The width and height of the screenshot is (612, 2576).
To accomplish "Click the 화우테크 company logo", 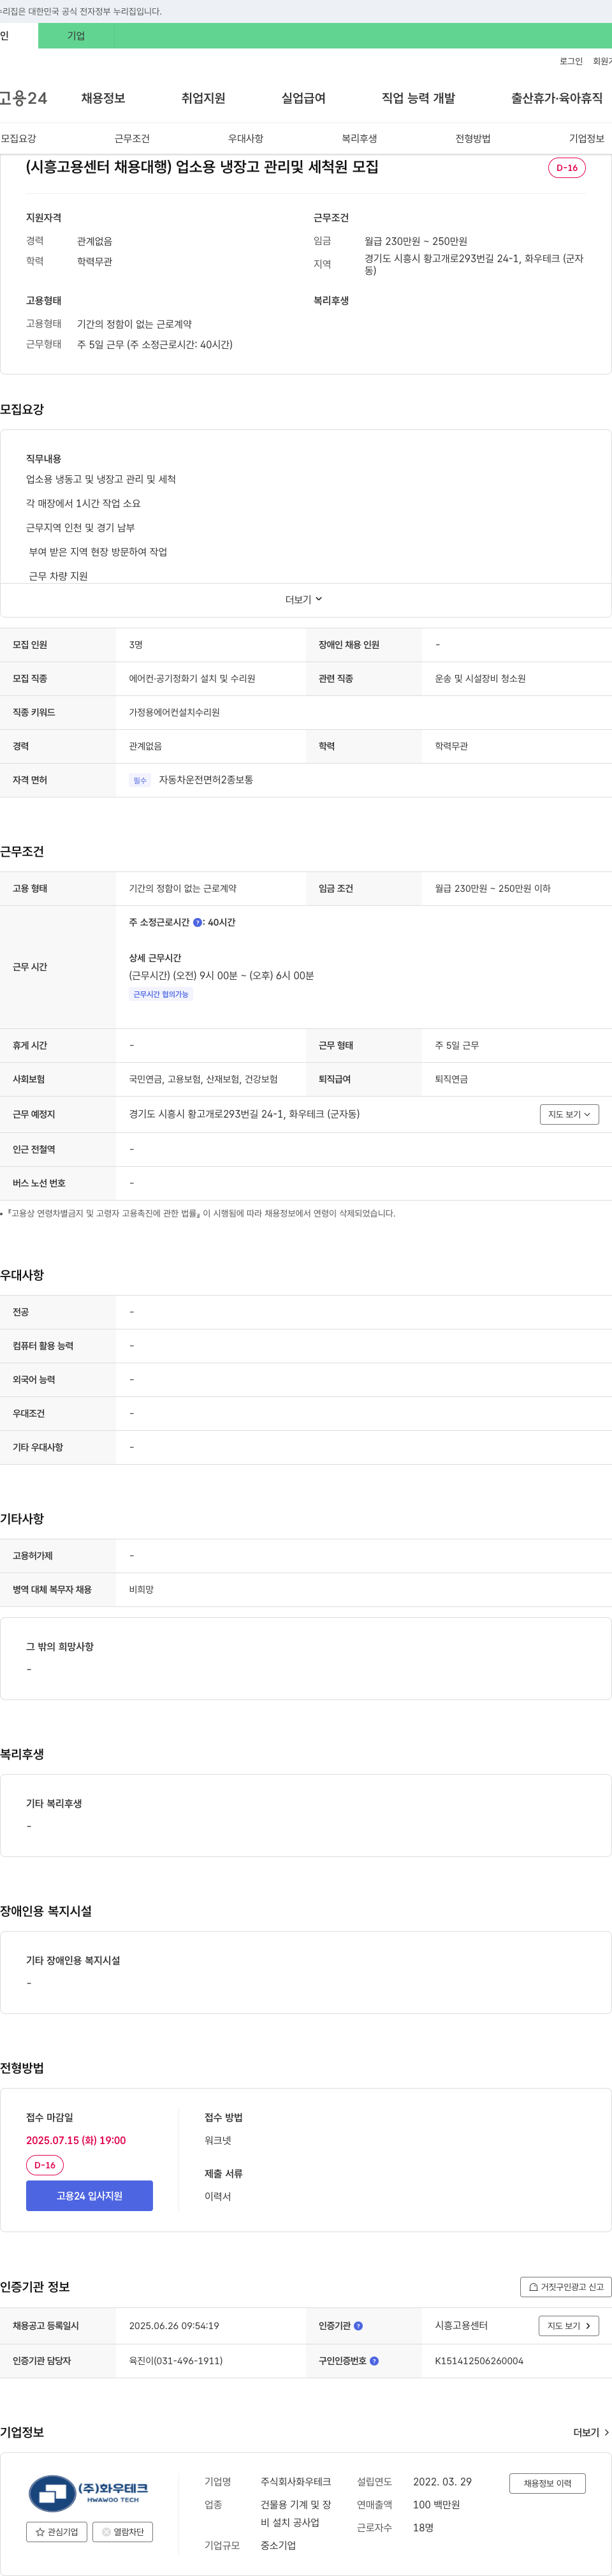I will click(x=89, y=2493).
